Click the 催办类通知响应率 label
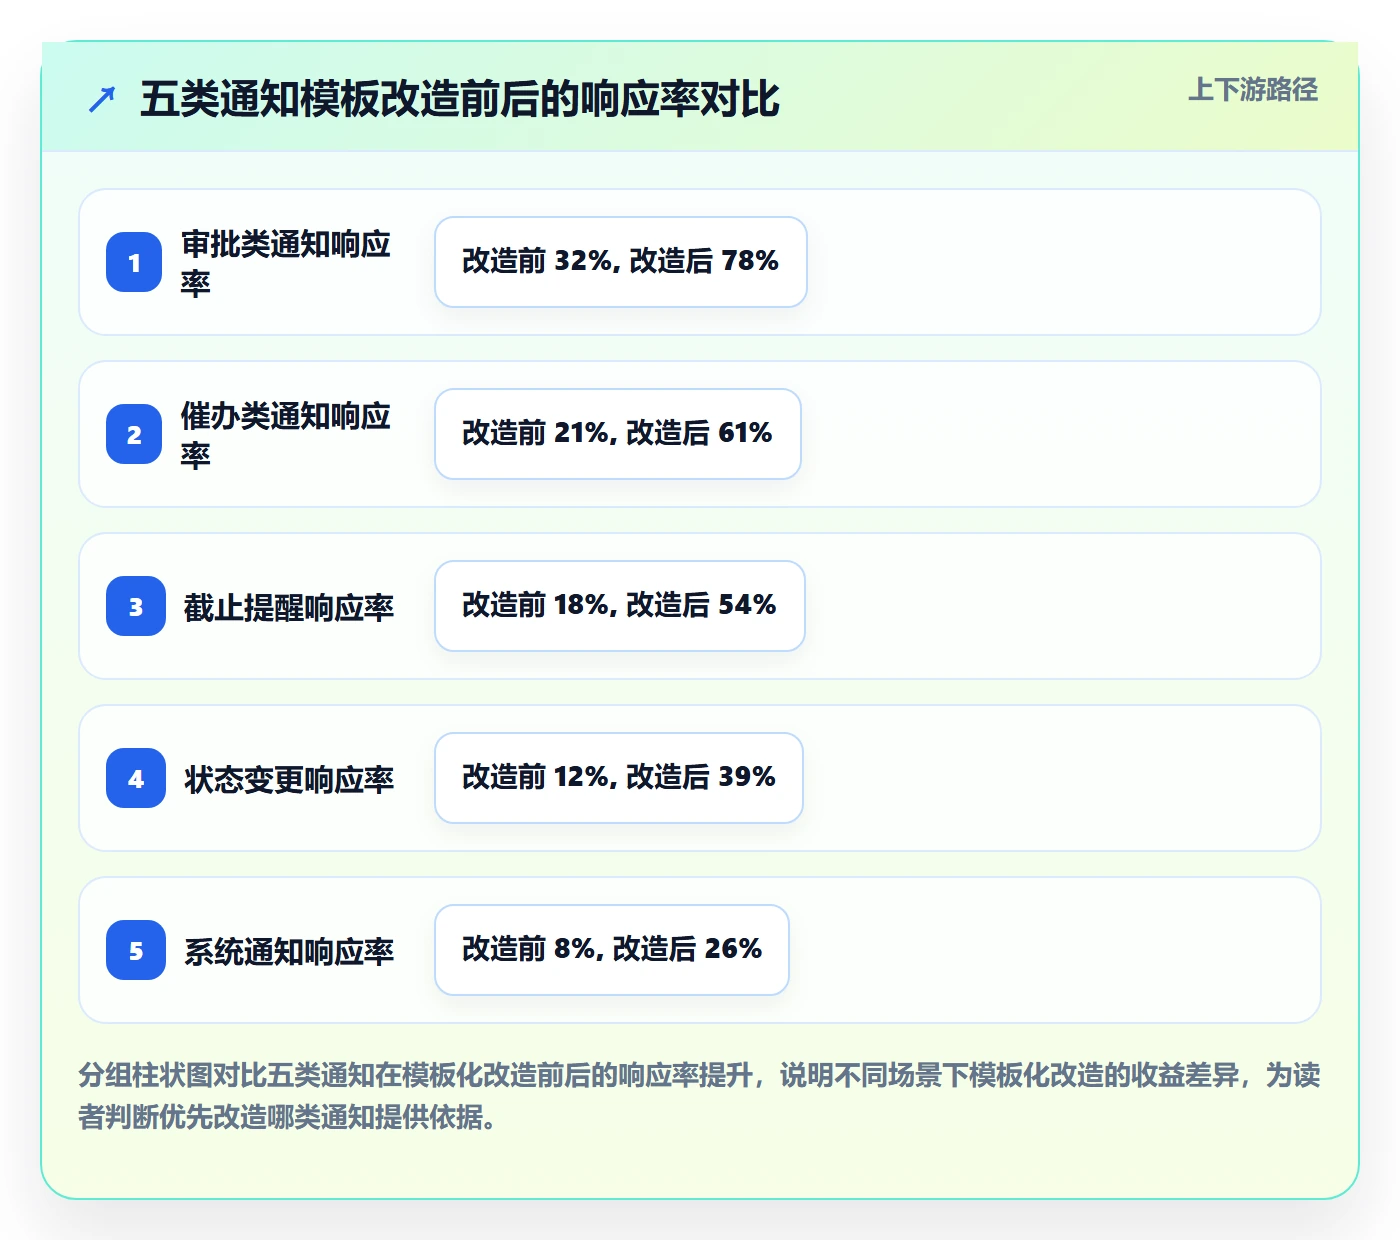 pos(286,435)
